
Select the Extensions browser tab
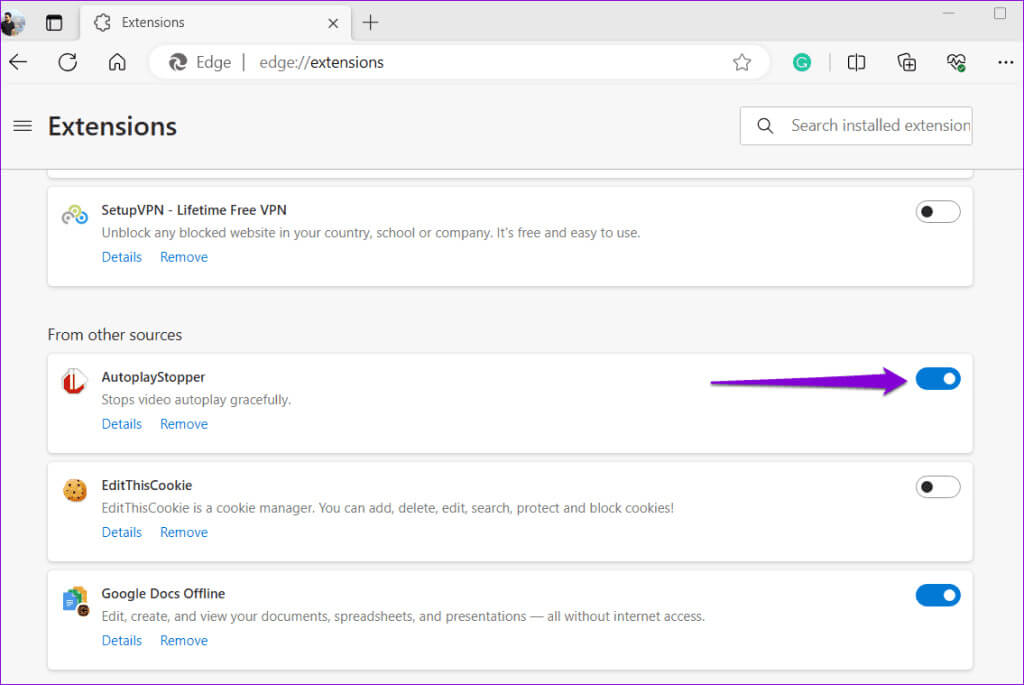point(216,23)
